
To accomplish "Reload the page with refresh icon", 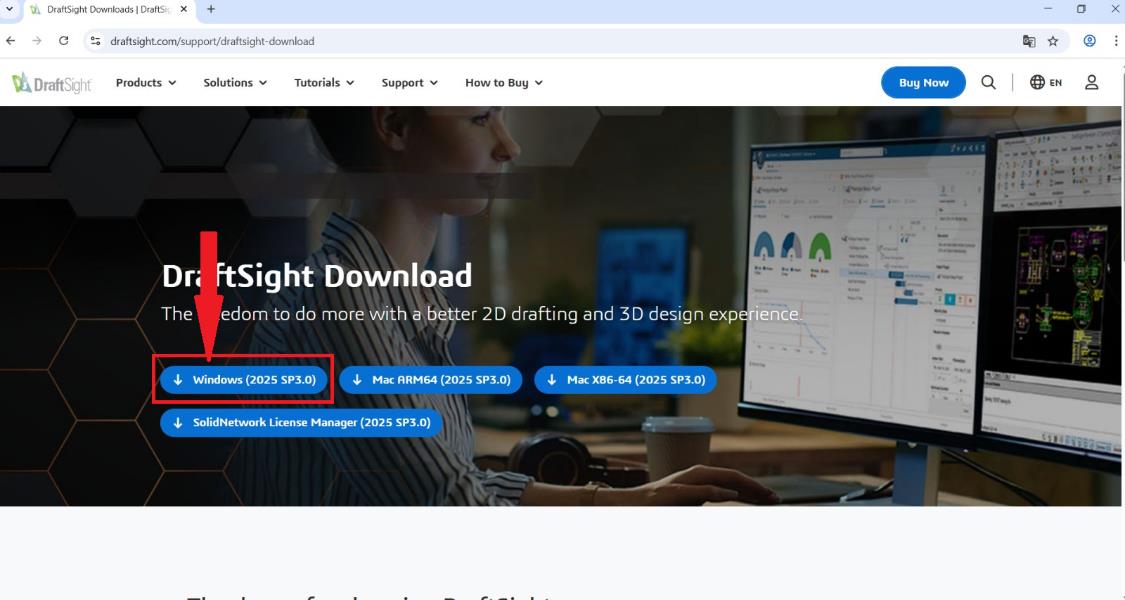I will point(64,41).
